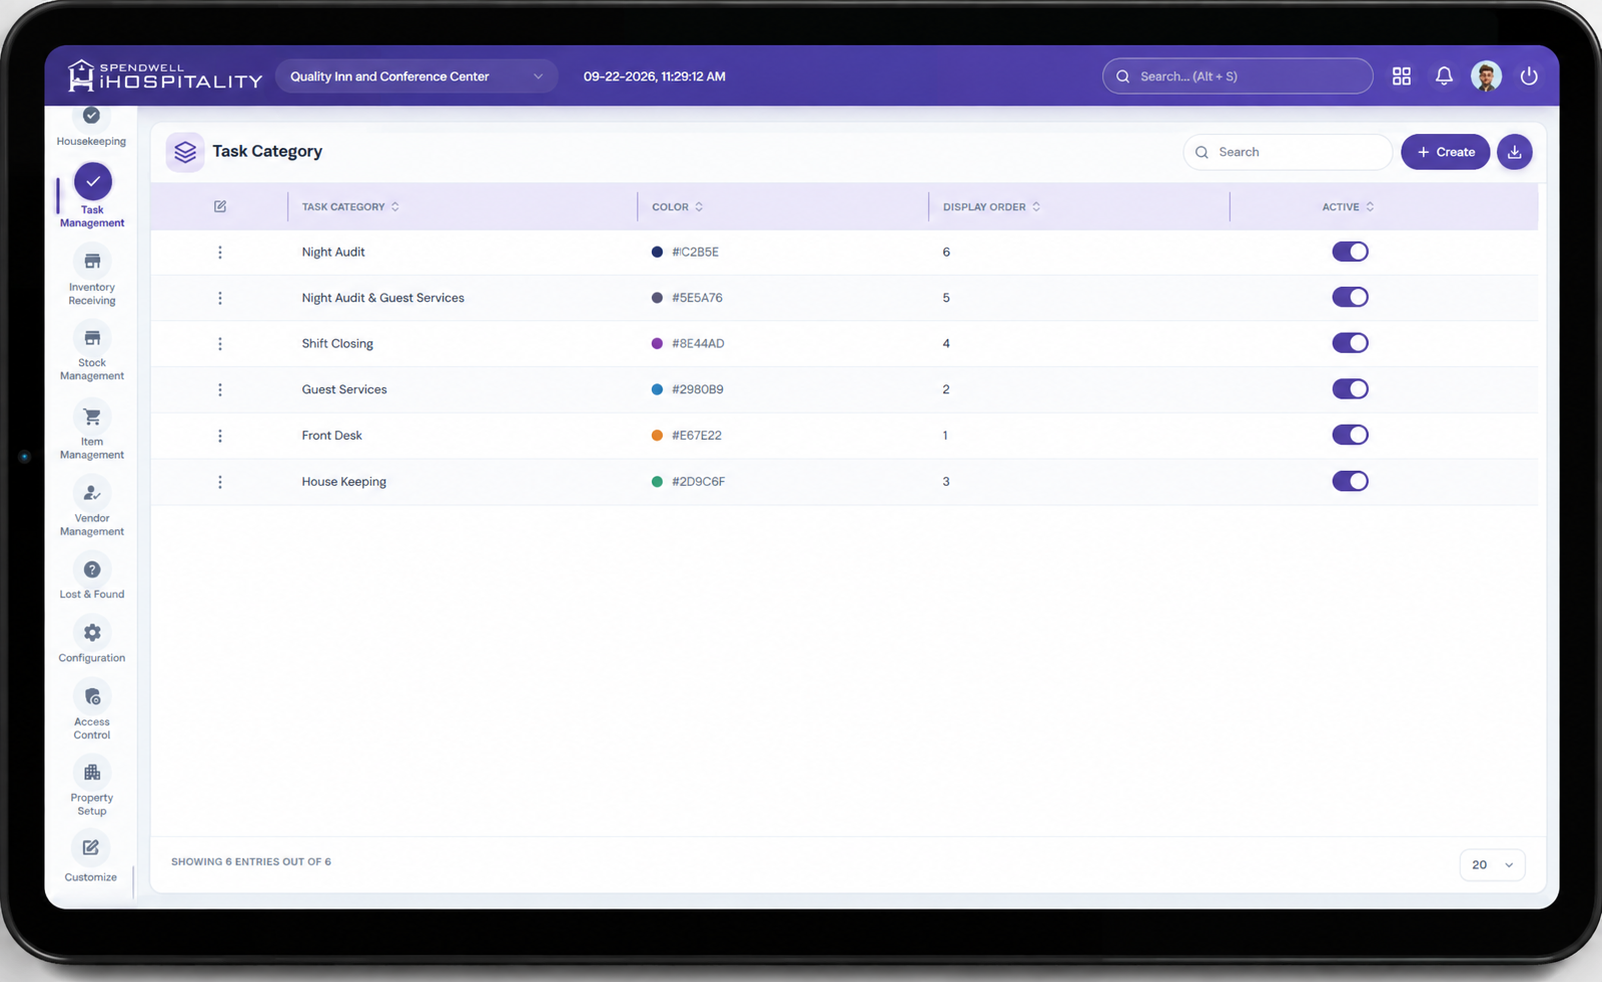Screen dimensions: 1602x982
Task: Disable the Shift Closing category
Action: 1350,343
